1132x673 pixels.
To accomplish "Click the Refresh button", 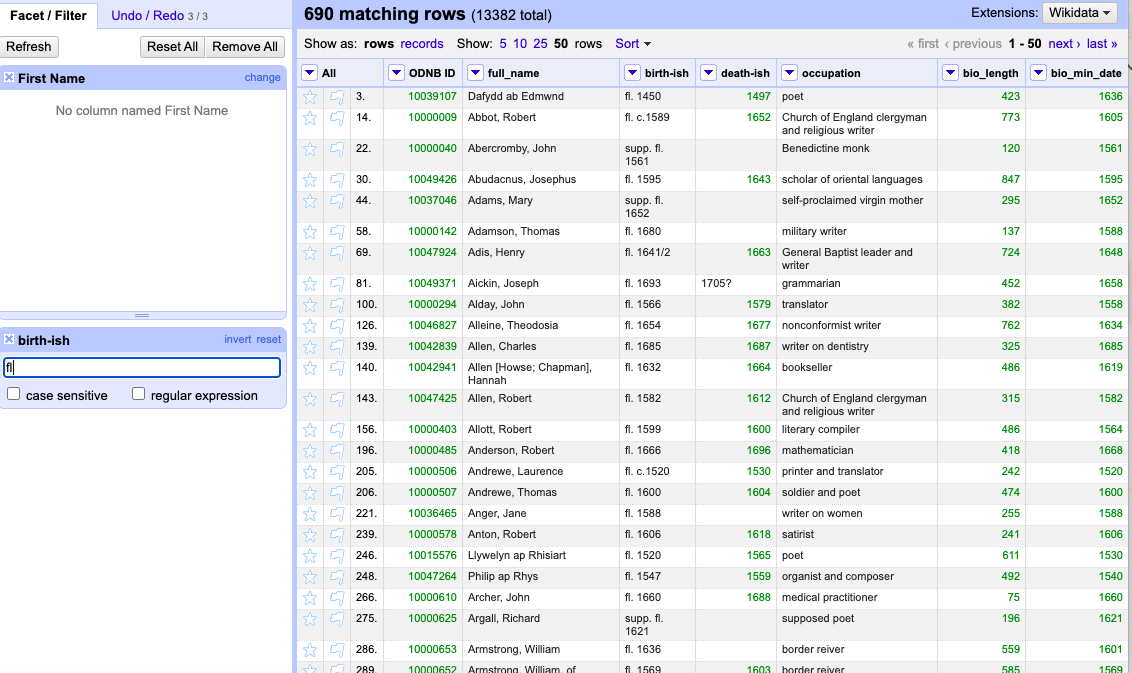I will click(29, 47).
